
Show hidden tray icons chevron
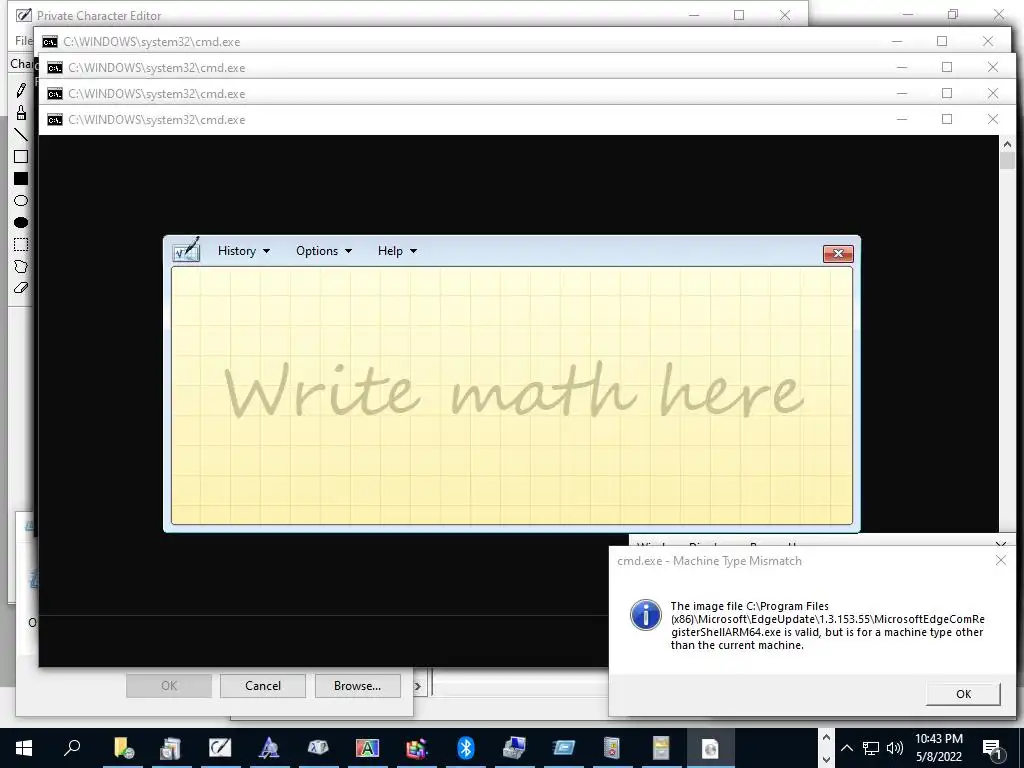point(846,748)
